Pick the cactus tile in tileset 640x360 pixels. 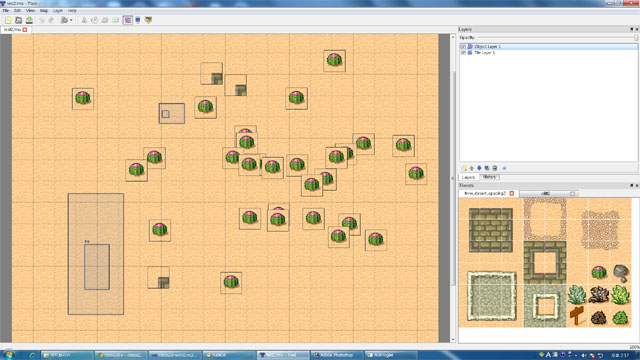tap(599, 272)
